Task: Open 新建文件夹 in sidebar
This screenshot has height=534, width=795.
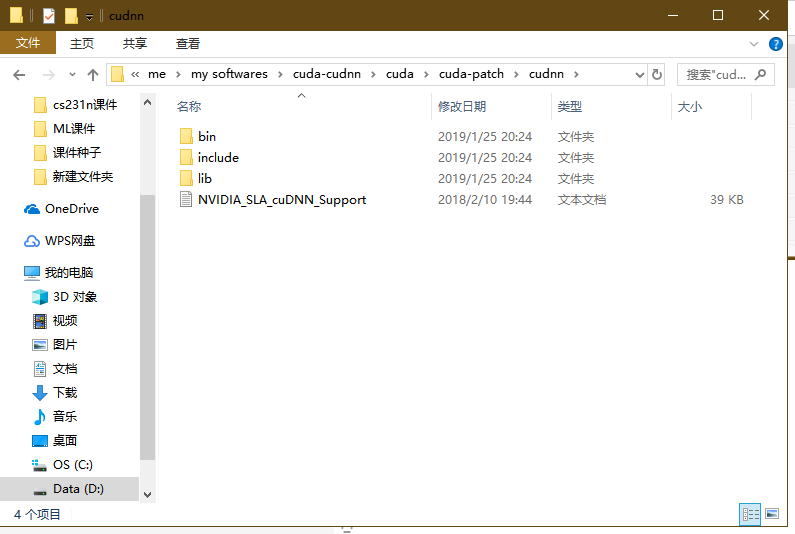Action: tap(74, 176)
